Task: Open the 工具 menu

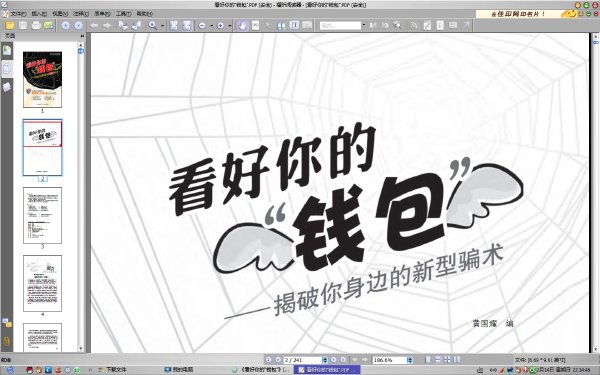Action: [x=123, y=14]
